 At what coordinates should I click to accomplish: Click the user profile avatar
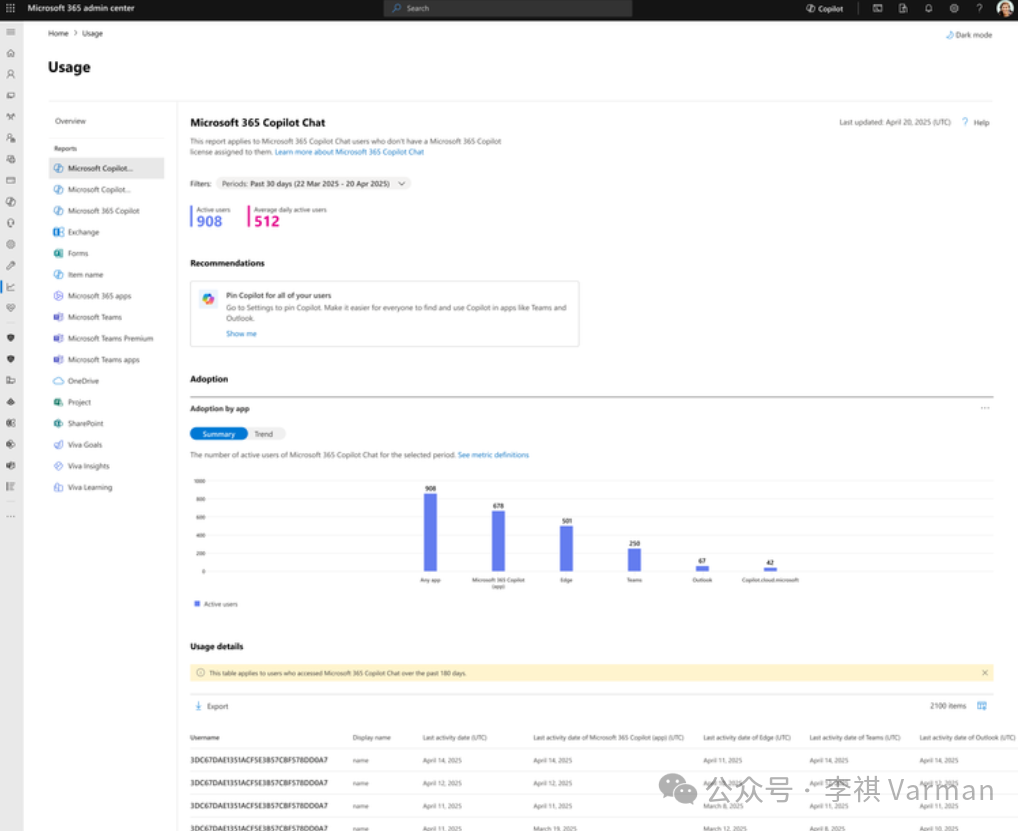click(x=1005, y=9)
